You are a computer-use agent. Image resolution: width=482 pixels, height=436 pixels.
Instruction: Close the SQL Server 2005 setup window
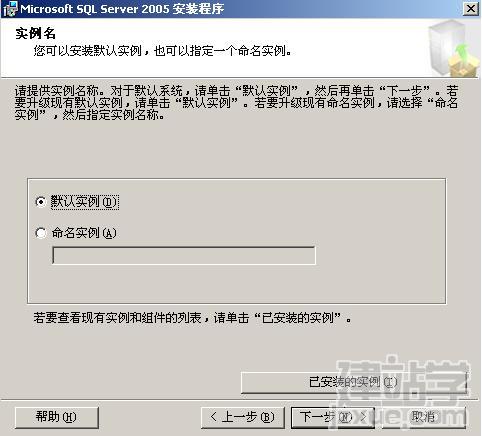tap(471, 9)
